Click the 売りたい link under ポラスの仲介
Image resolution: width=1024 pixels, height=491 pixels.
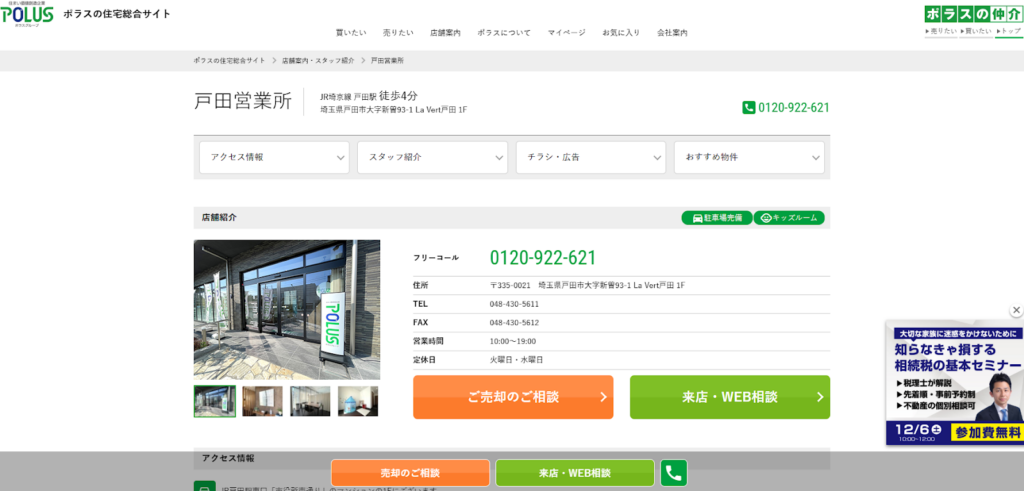pyautogui.click(x=940, y=31)
